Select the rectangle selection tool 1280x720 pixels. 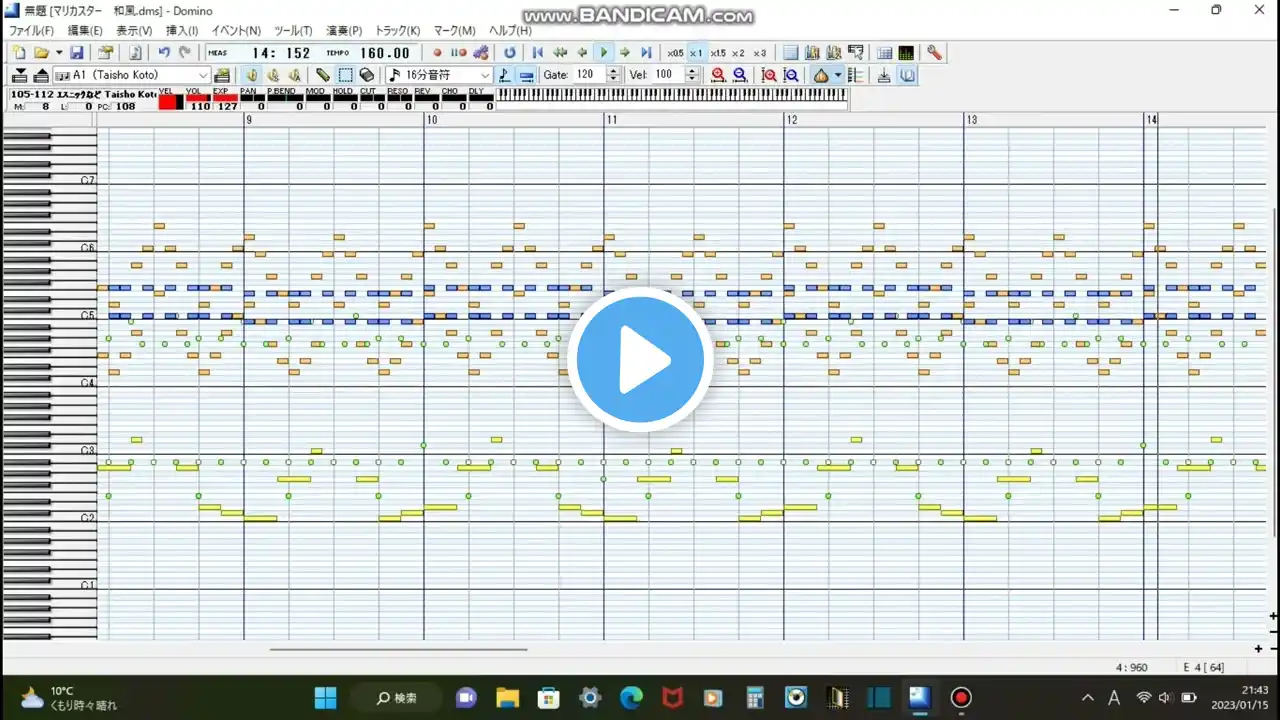[x=345, y=75]
